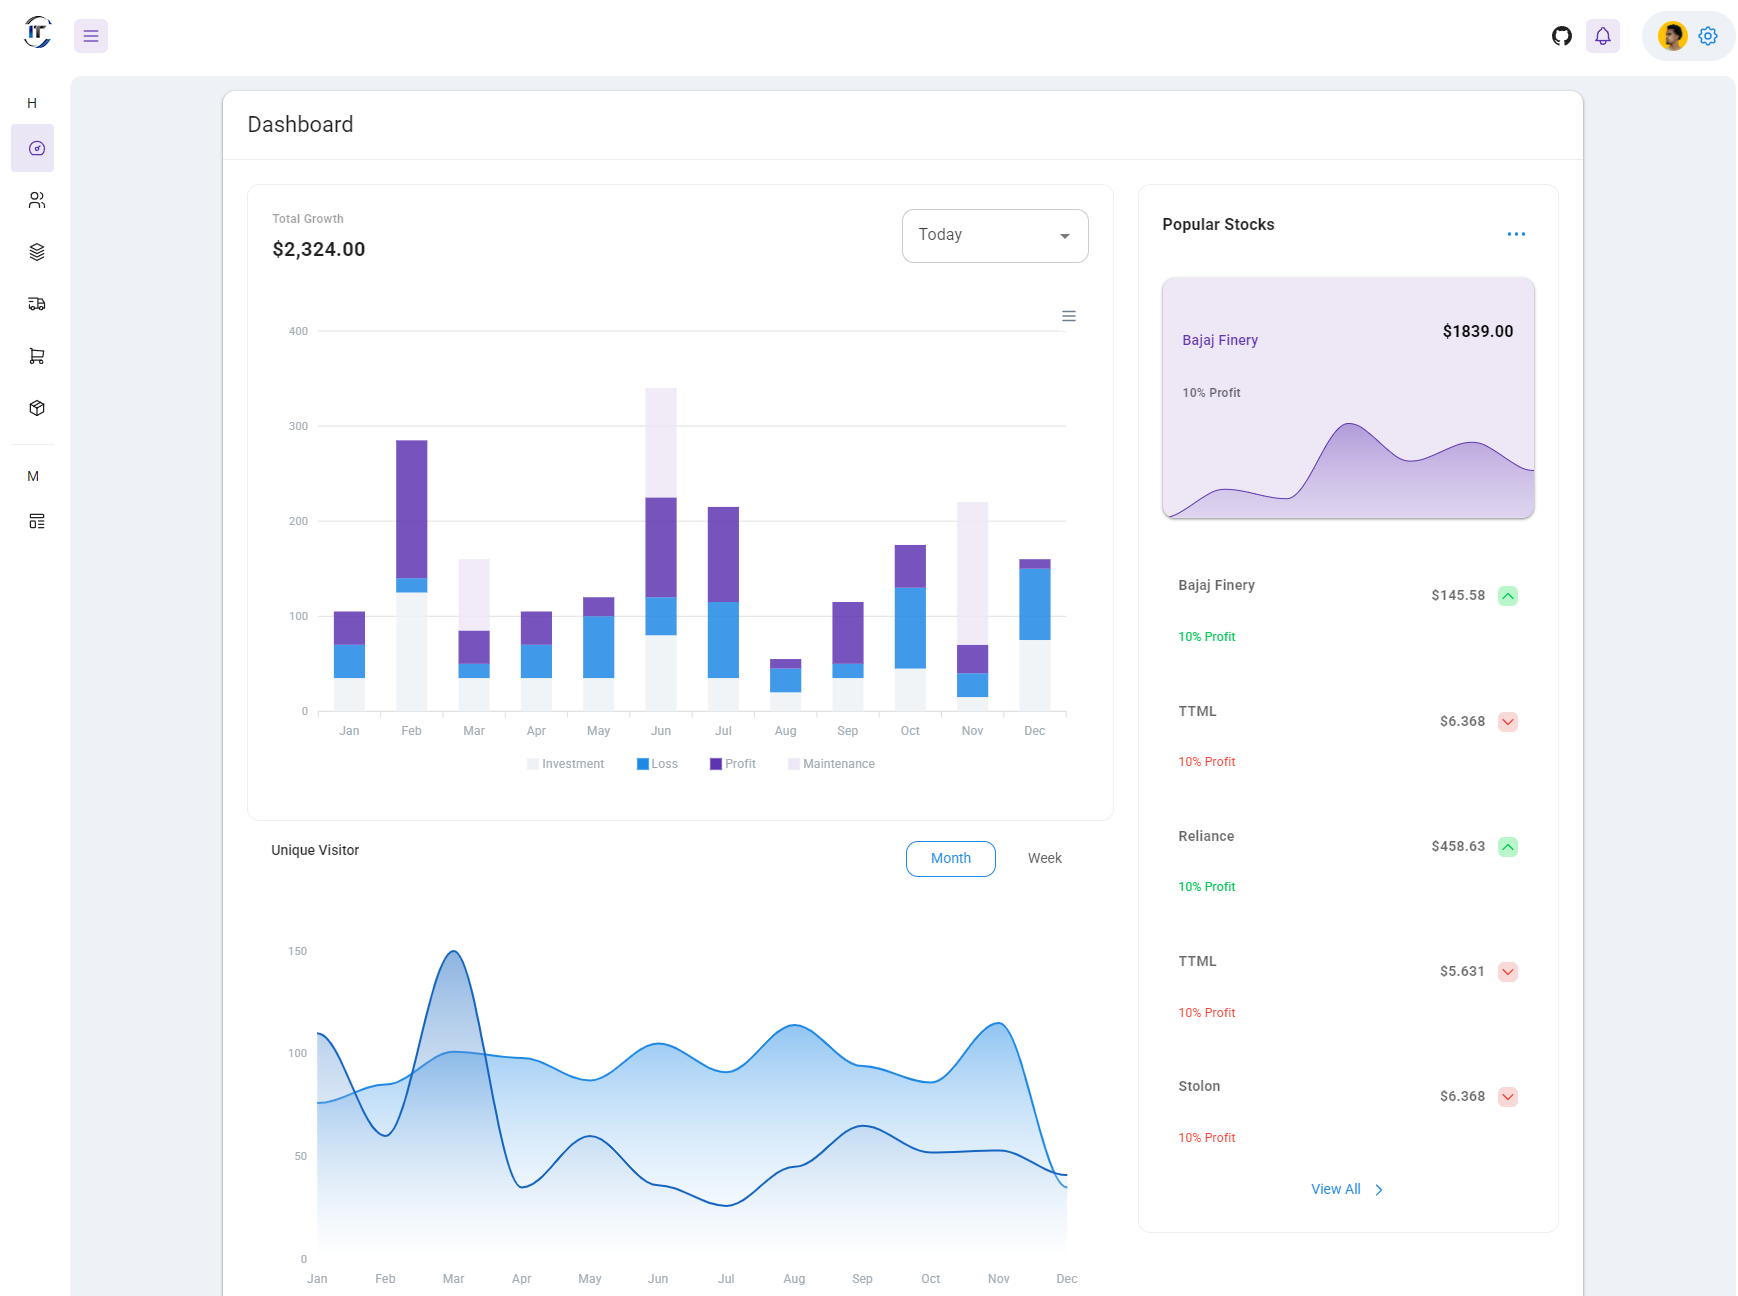
Task: Open Popular Stocks three-dots menu
Action: coord(1516,234)
